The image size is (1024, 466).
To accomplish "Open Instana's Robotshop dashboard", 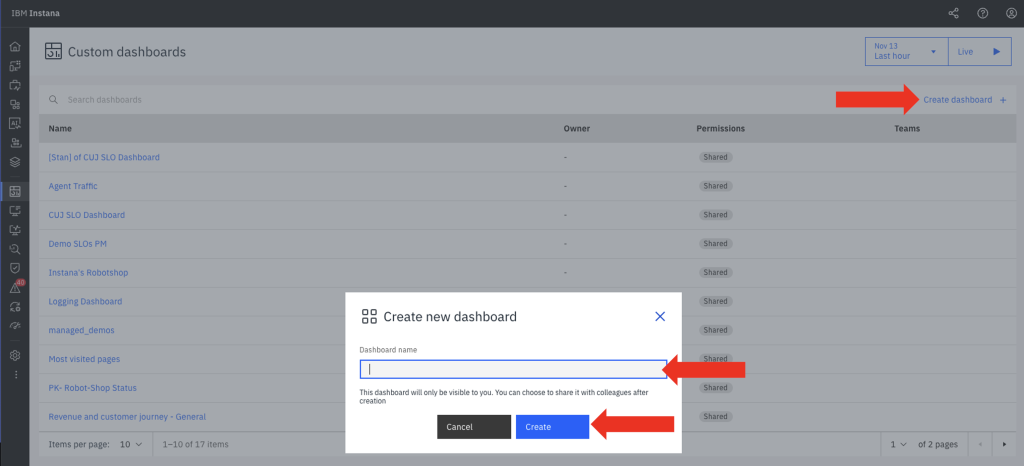I will [x=88, y=272].
